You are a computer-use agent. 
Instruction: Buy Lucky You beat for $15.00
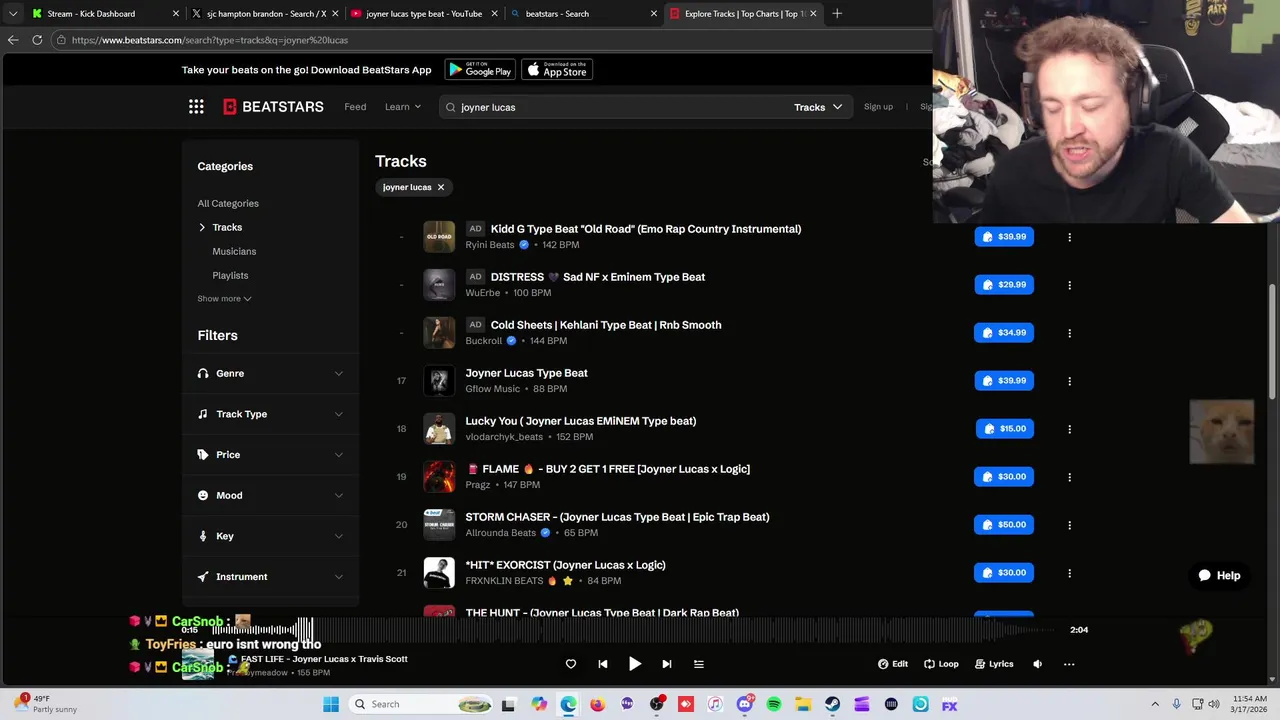click(x=1005, y=429)
